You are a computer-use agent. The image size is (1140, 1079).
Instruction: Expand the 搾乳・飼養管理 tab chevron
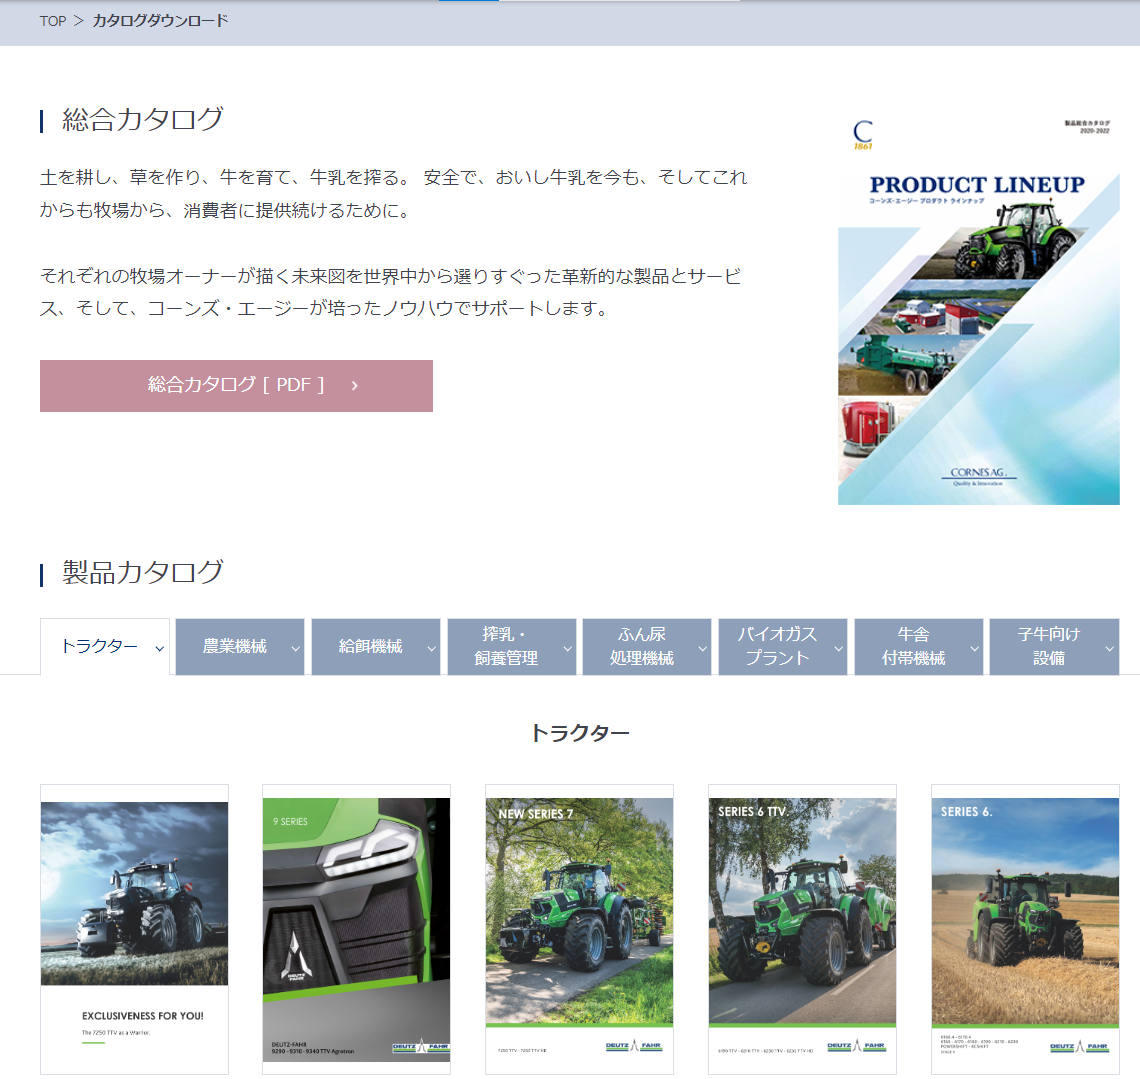pyautogui.click(x=567, y=648)
